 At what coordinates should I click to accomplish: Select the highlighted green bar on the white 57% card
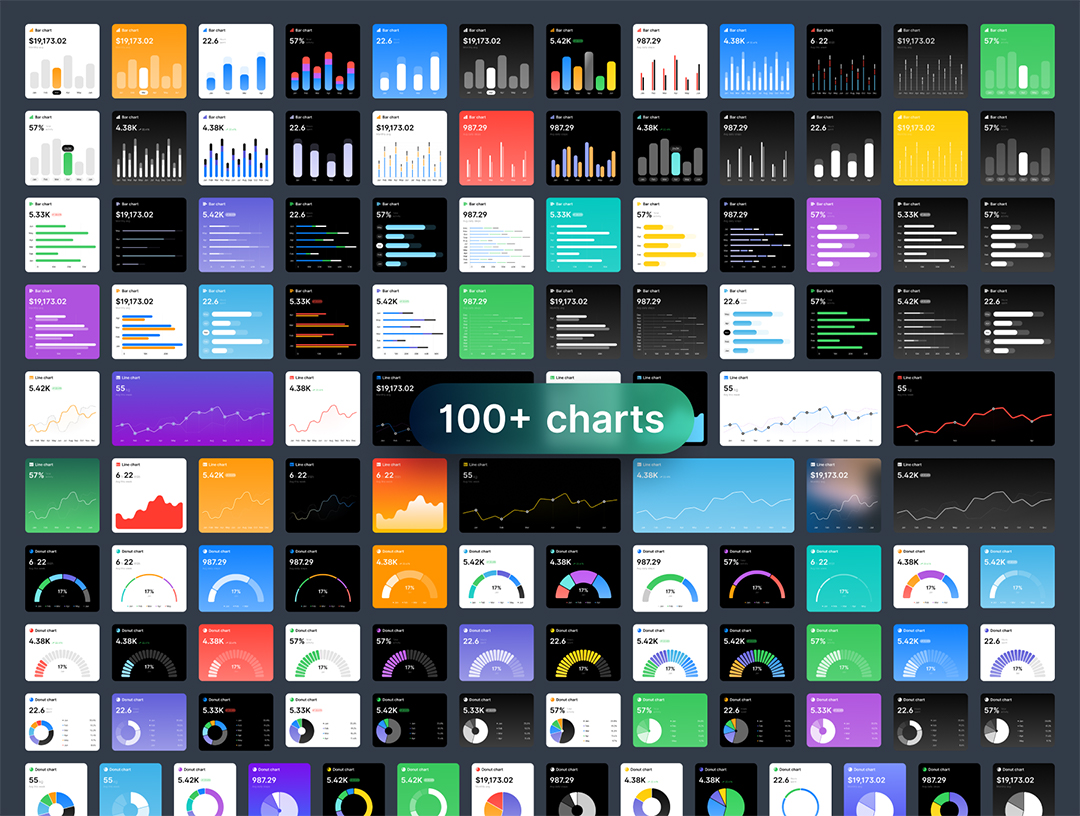tap(68, 162)
